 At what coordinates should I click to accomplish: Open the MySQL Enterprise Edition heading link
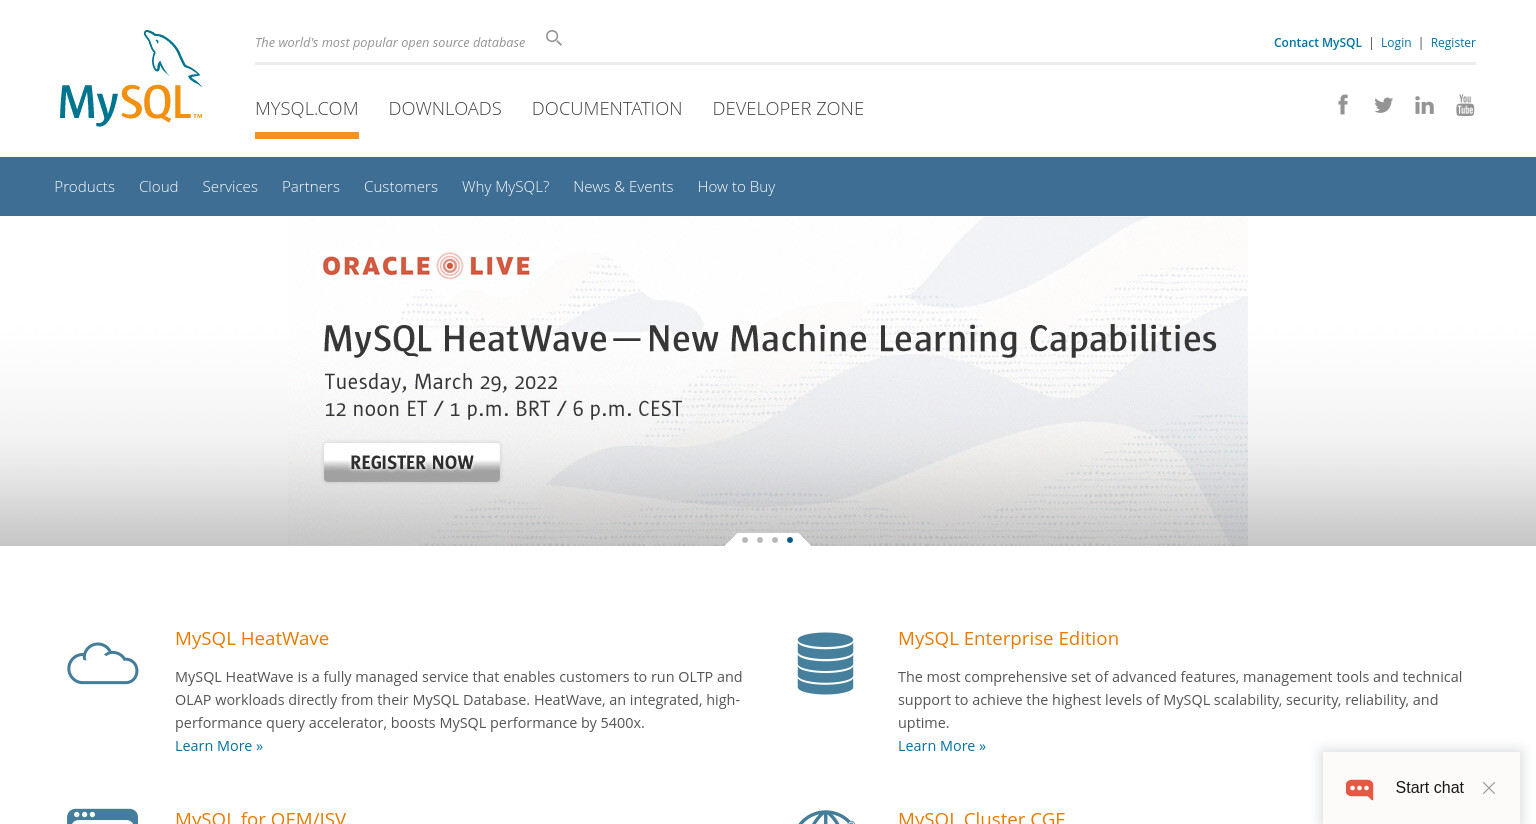1008,638
